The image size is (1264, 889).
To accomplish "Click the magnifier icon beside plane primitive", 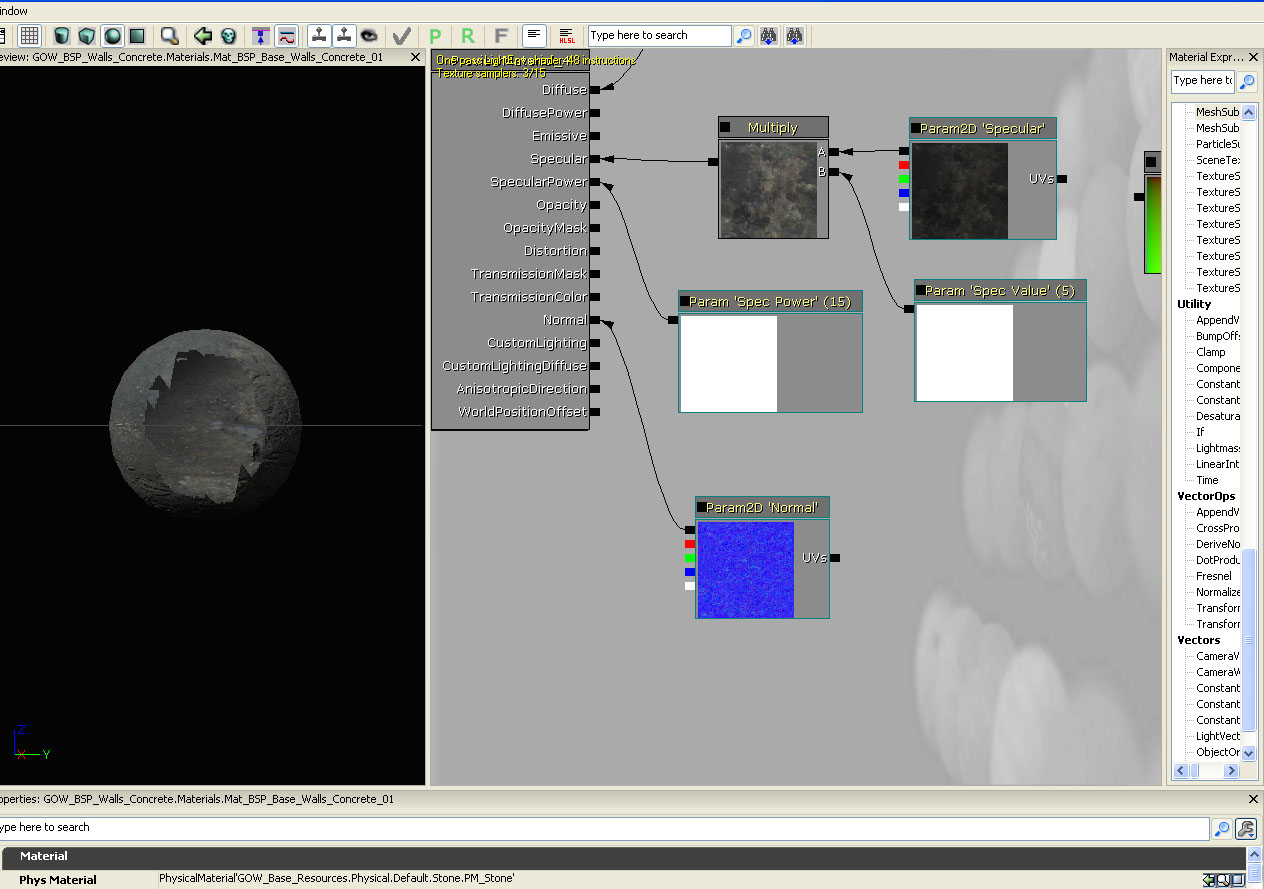I will [170, 36].
